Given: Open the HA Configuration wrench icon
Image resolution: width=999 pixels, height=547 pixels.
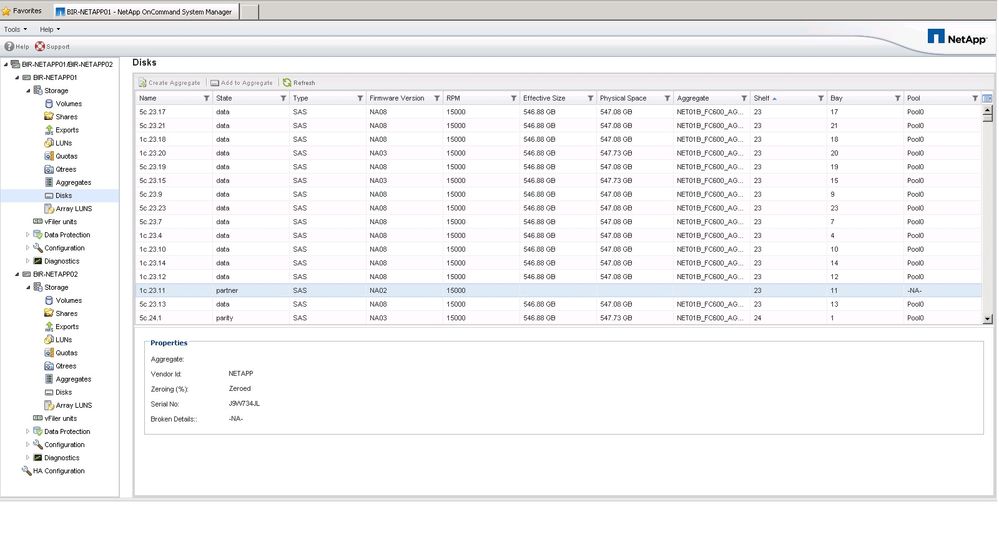Looking at the screenshot, I should pyautogui.click(x=26, y=471).
